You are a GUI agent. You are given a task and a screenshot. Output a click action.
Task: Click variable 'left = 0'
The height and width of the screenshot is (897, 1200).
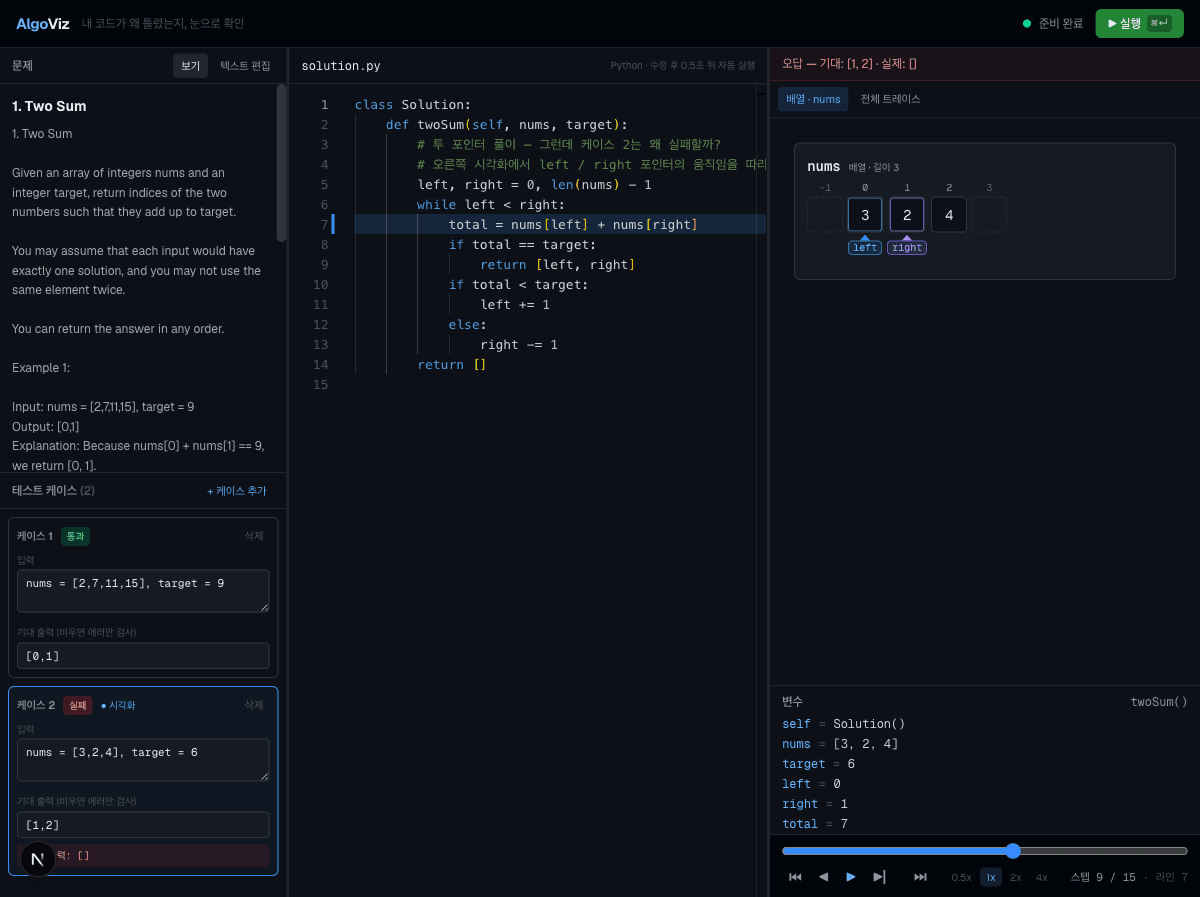811,784
